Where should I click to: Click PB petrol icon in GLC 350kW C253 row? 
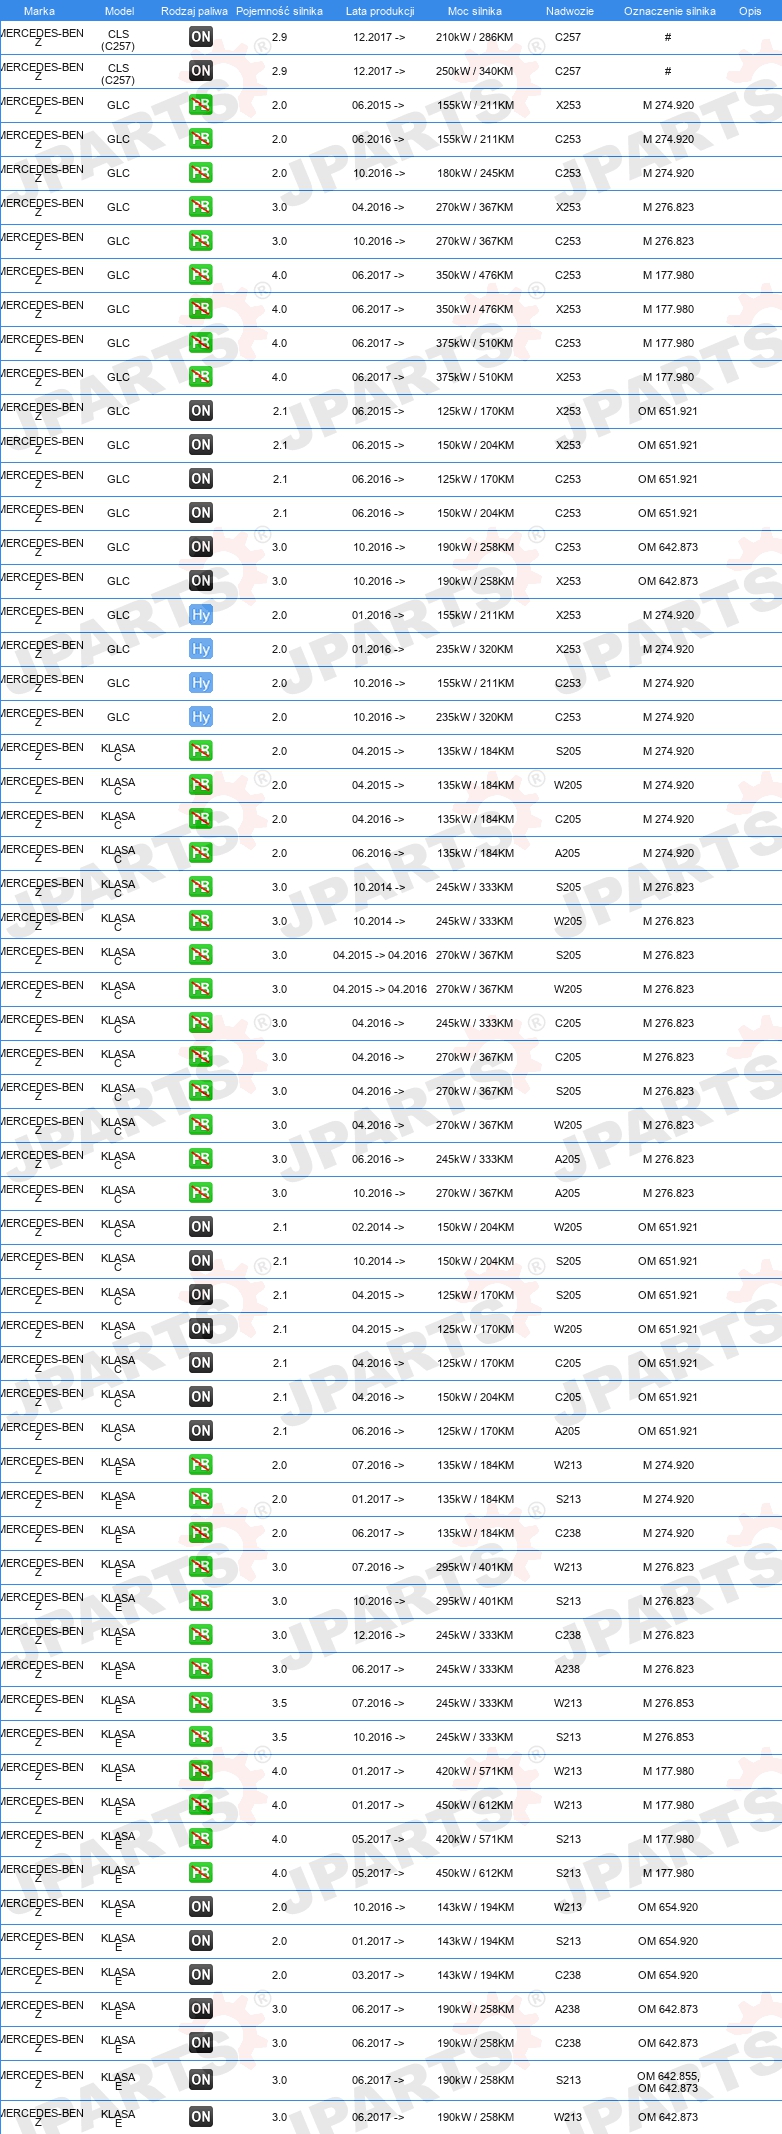201,275
